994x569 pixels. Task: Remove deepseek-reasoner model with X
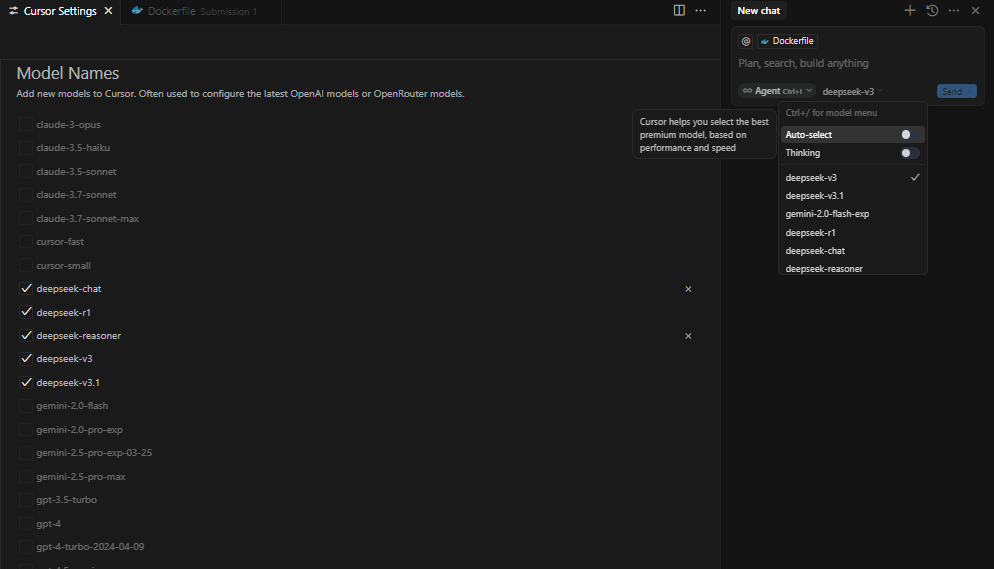688,336
